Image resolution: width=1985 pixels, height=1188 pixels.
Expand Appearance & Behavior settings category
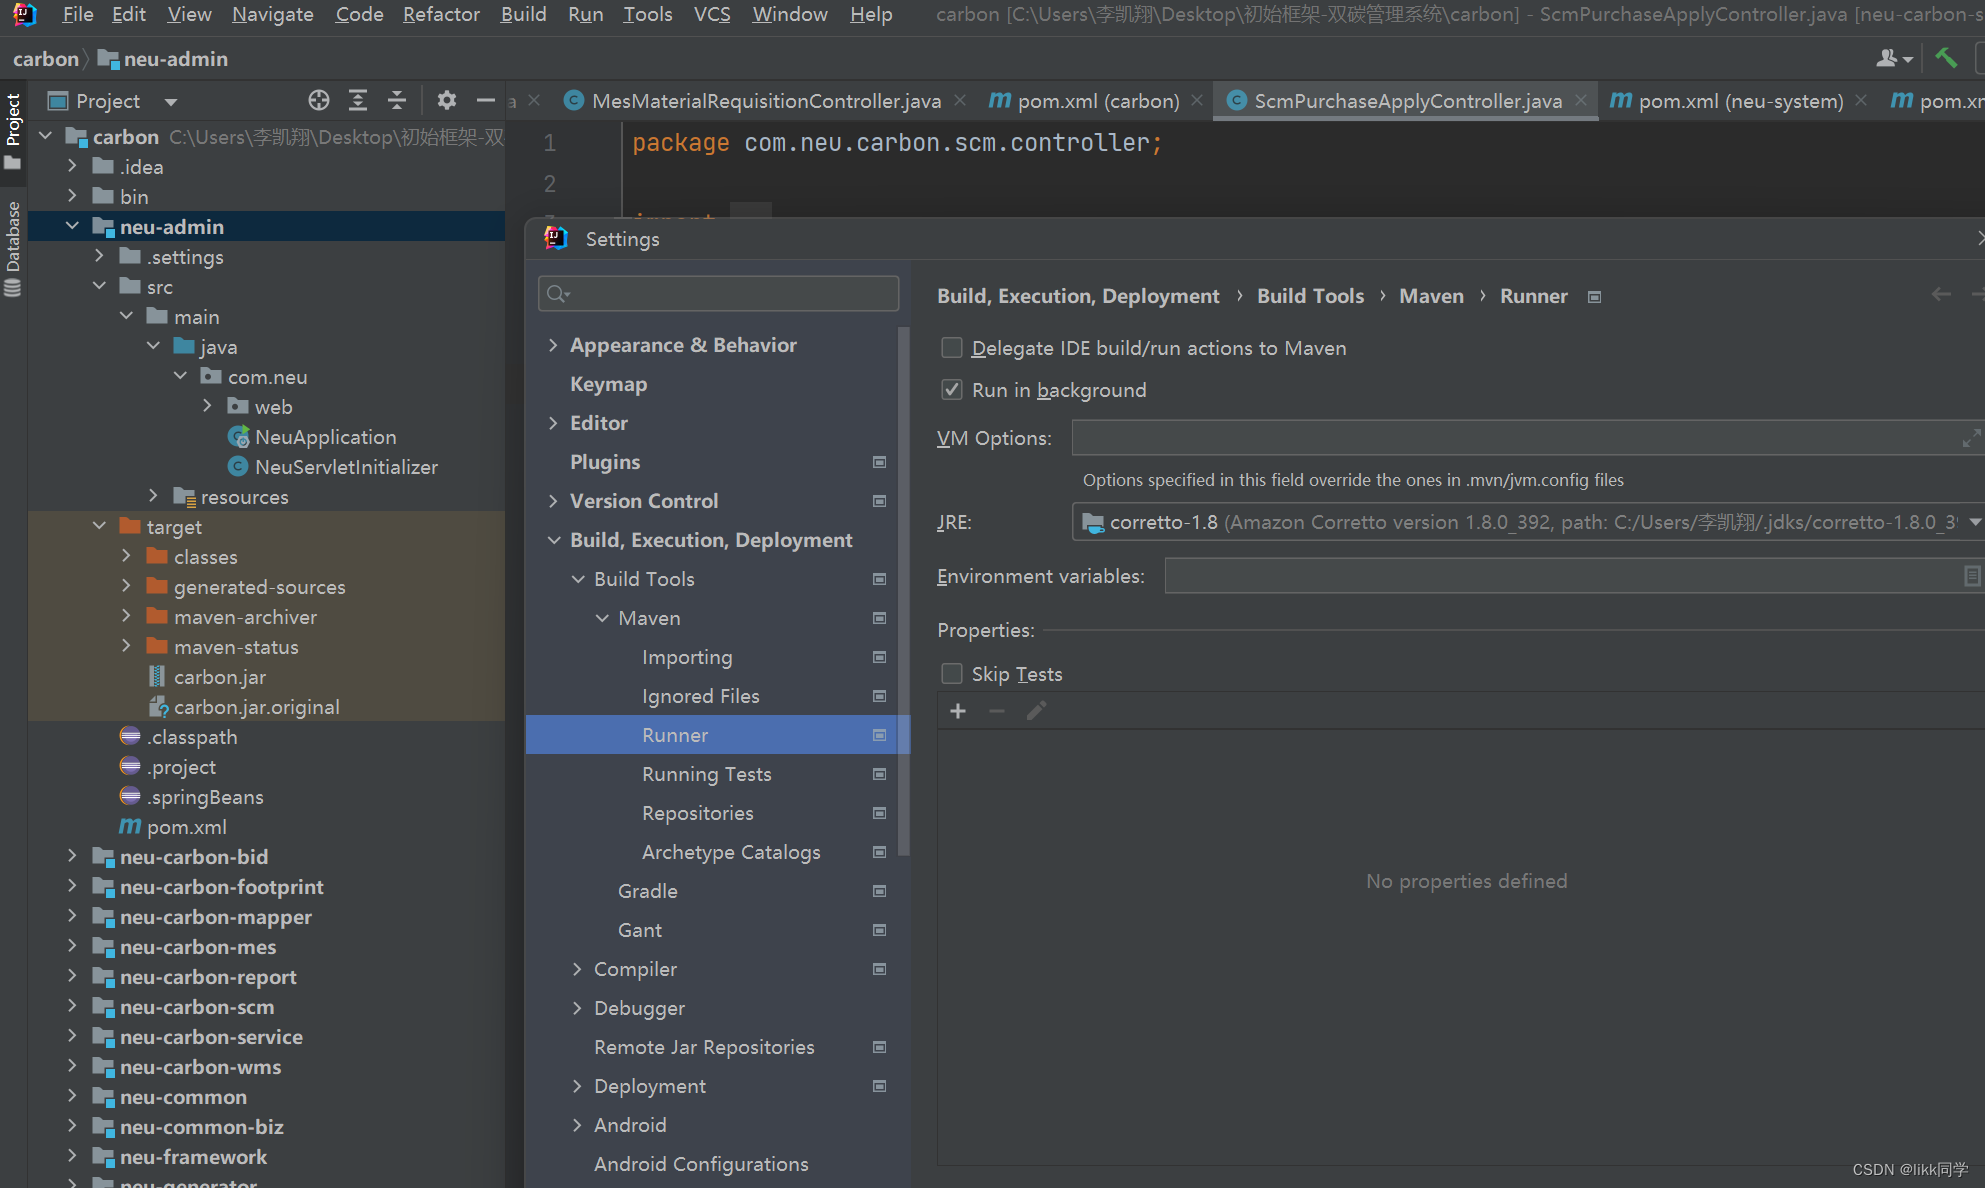pos(553,345)
